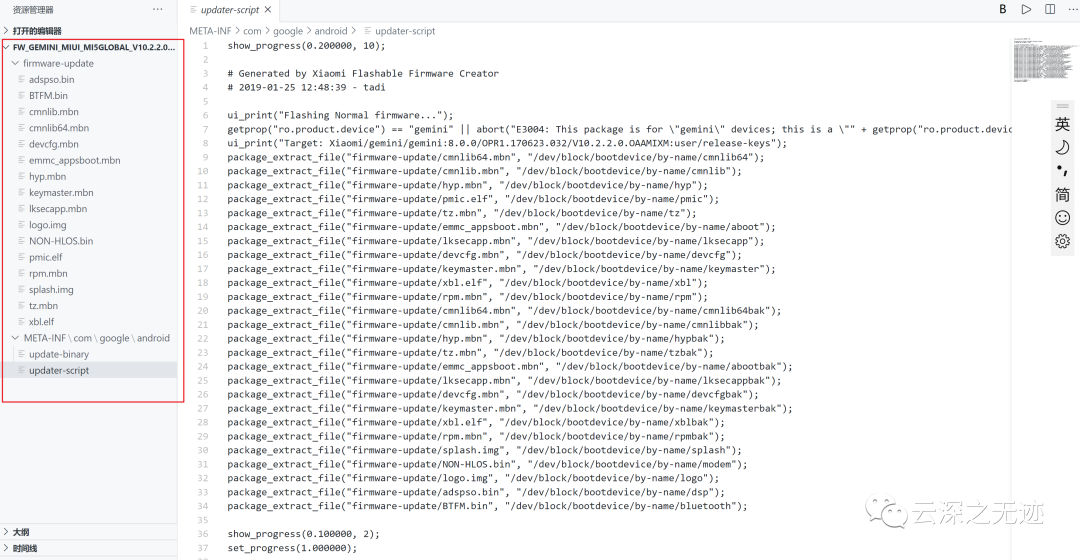Viewport: 1080px width, 560px height.
Task: Click google in the breadcrumb path
Action: pos(288,31)
